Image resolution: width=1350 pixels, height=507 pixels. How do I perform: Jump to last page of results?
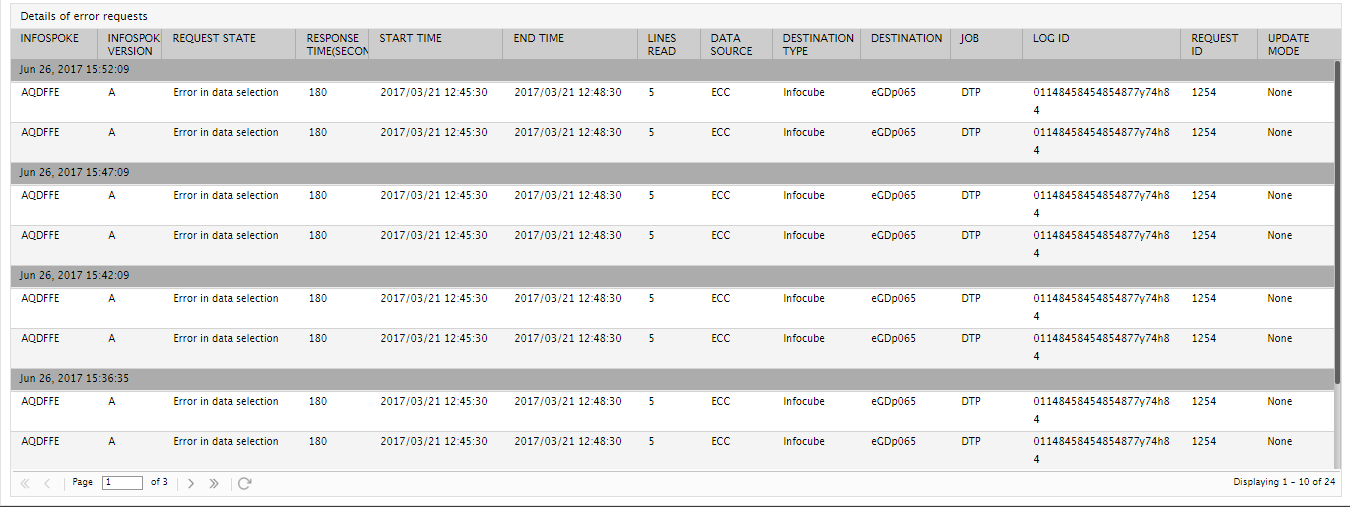pyautogui.click(x=214, y=483)
